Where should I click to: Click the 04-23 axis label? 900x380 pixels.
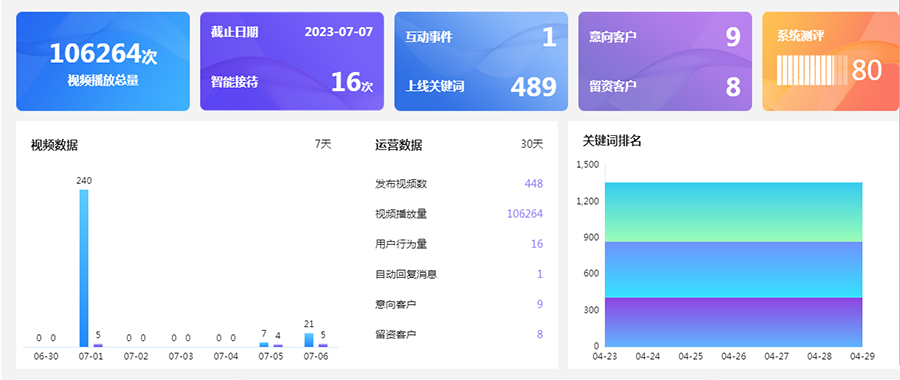tap(605, 356)
